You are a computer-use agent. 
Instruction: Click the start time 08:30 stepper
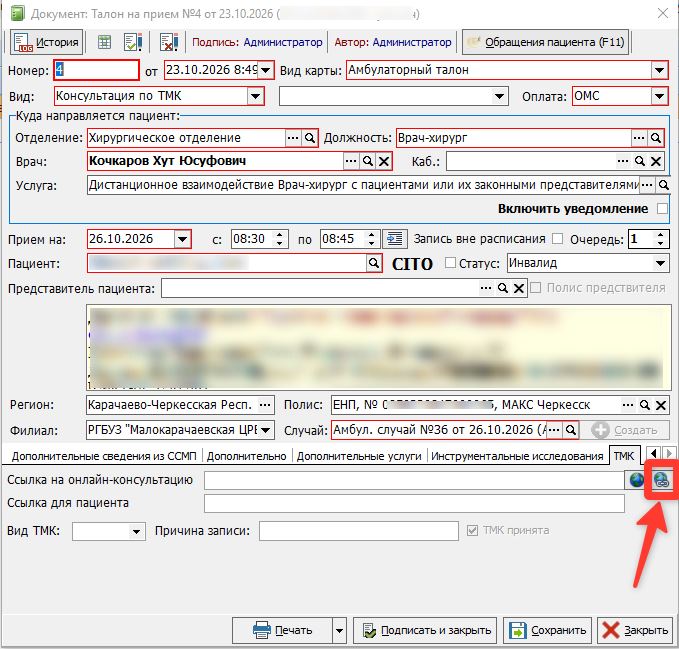click(x=280, y=239)
